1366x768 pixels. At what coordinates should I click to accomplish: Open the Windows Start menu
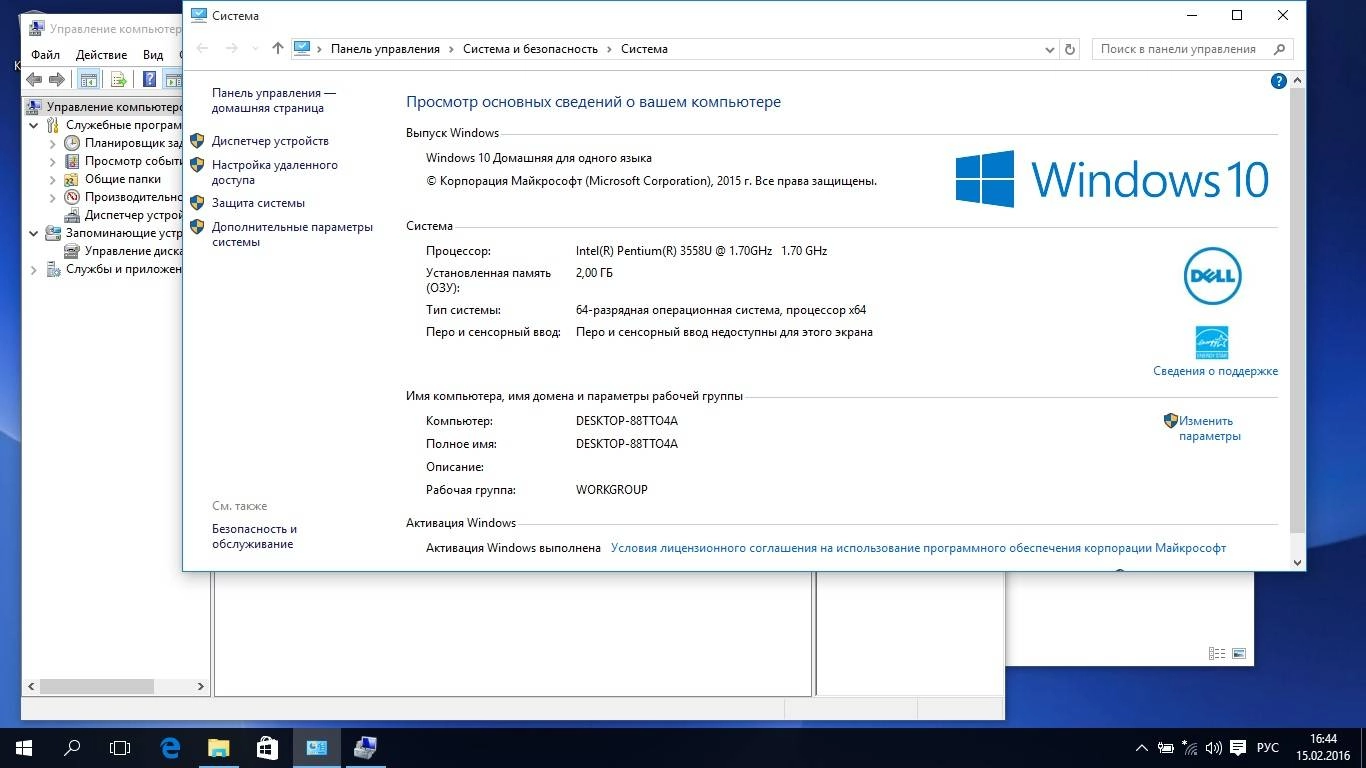point(24,747)
